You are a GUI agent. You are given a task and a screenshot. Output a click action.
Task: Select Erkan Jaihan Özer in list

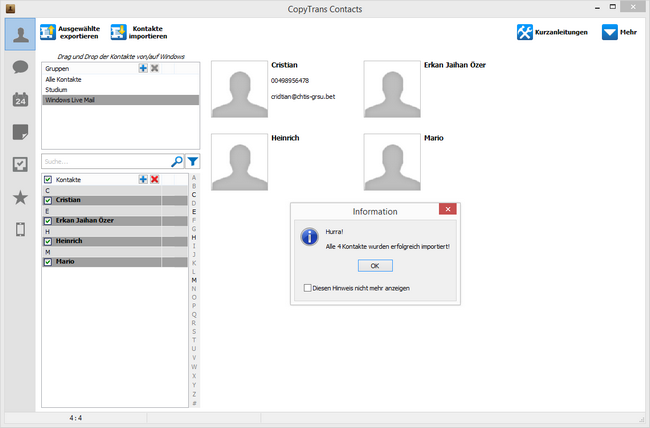click(115, 221)
